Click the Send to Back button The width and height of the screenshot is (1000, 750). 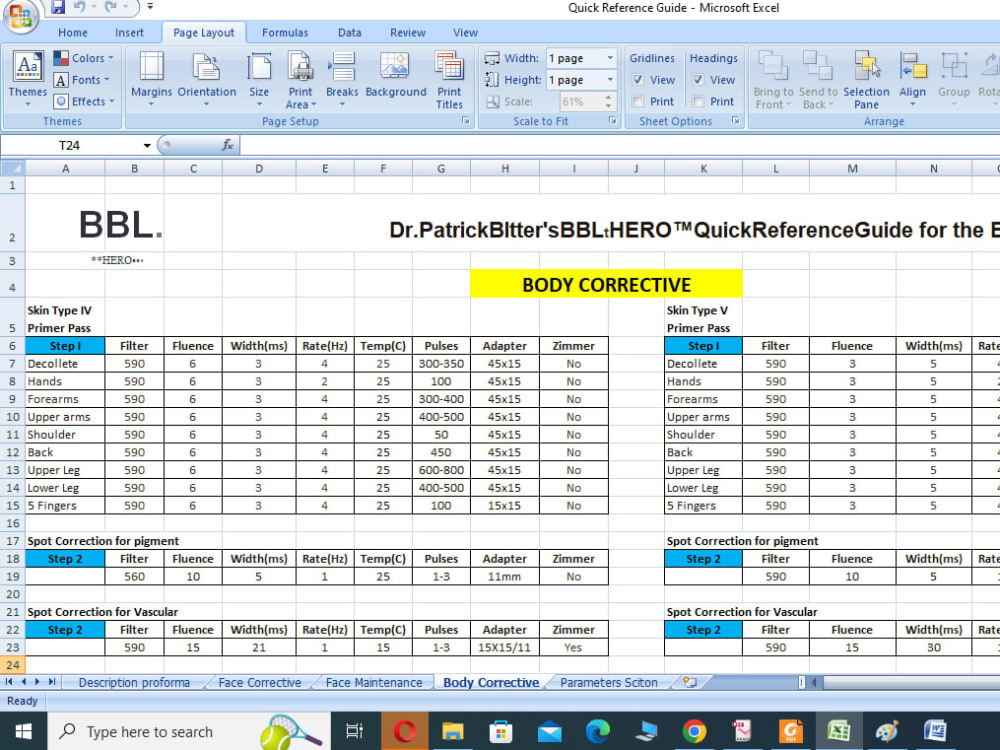[x=818, y=79]
